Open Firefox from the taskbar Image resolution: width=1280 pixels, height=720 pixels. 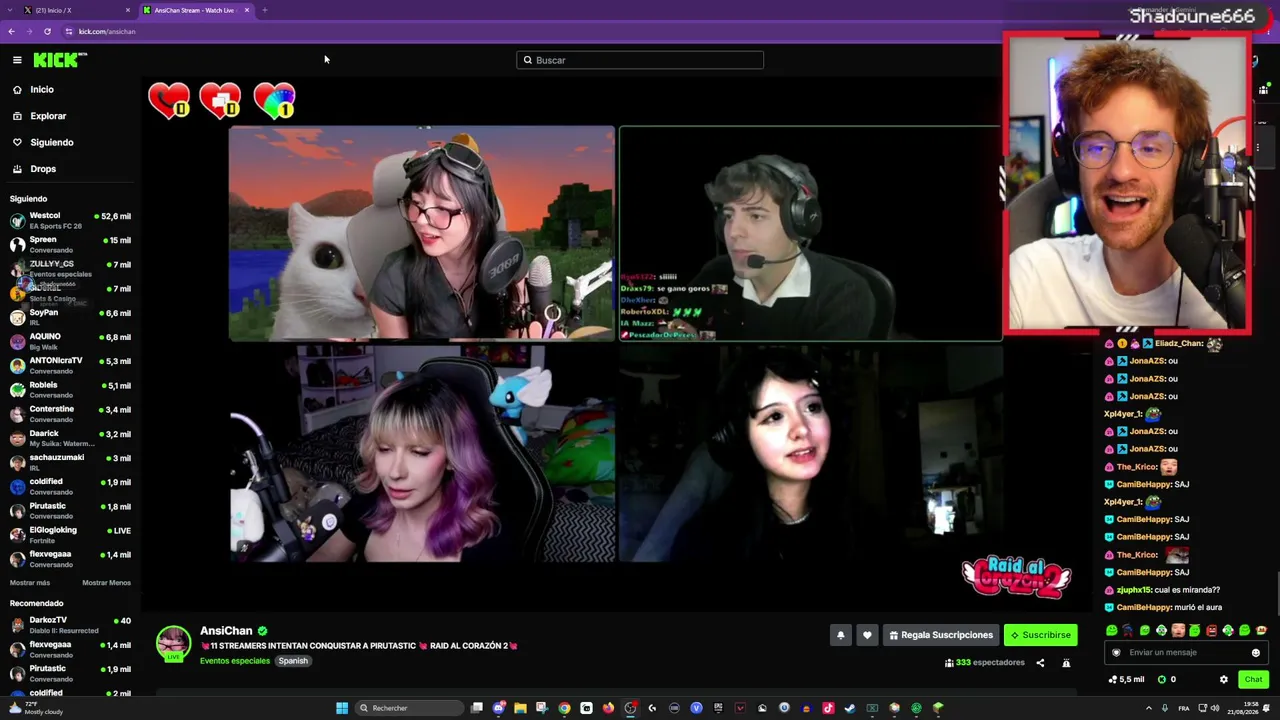click(x=608, y=708)
